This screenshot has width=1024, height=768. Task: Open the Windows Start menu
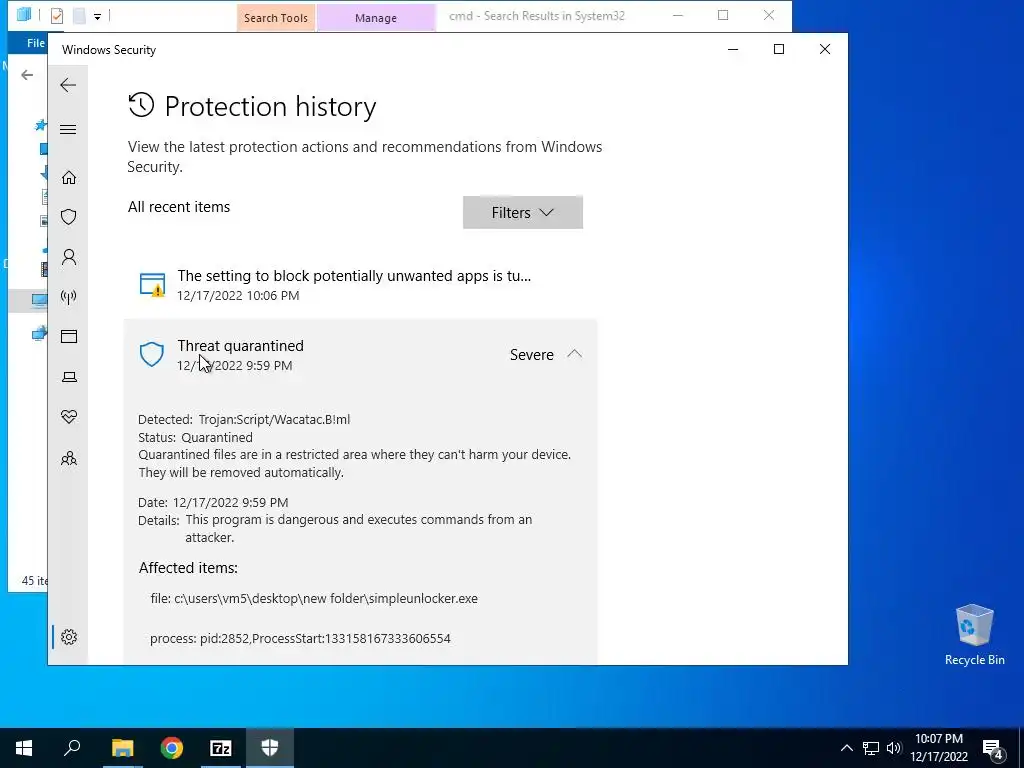pyautogui.click(x=24, y=748)
